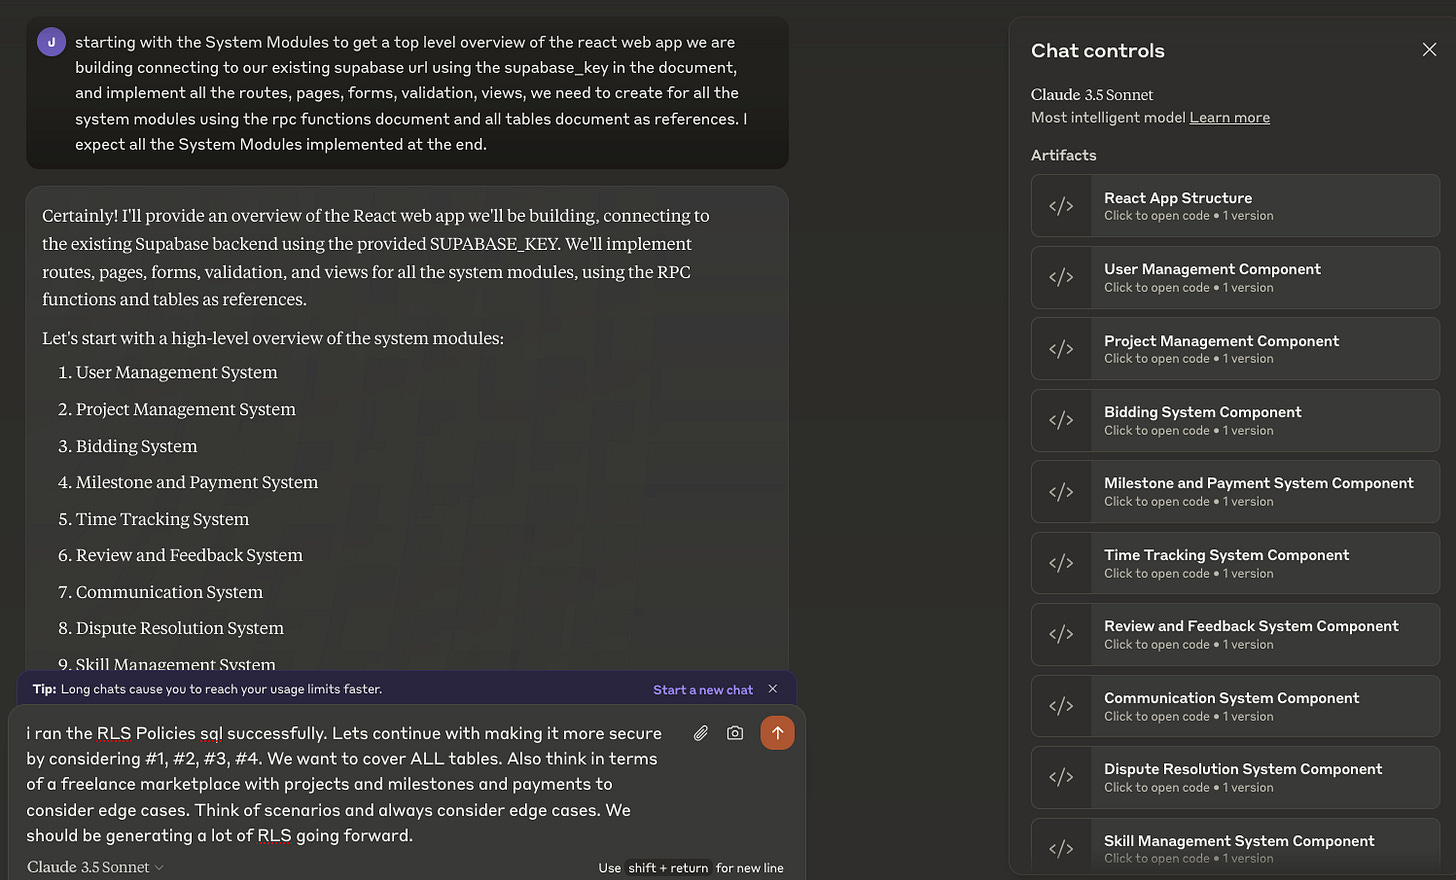1456x880 pixels.
Task: Click the 'Tip: Long chats cause you' banner text
Action: point(207,689)
